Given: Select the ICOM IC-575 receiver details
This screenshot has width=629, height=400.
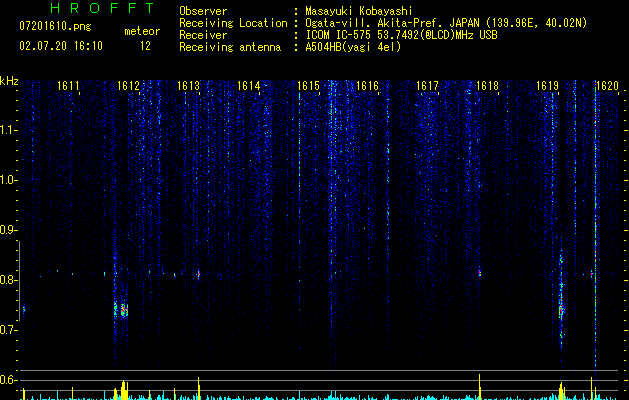Looking at the screenshot, I should 401,35.
